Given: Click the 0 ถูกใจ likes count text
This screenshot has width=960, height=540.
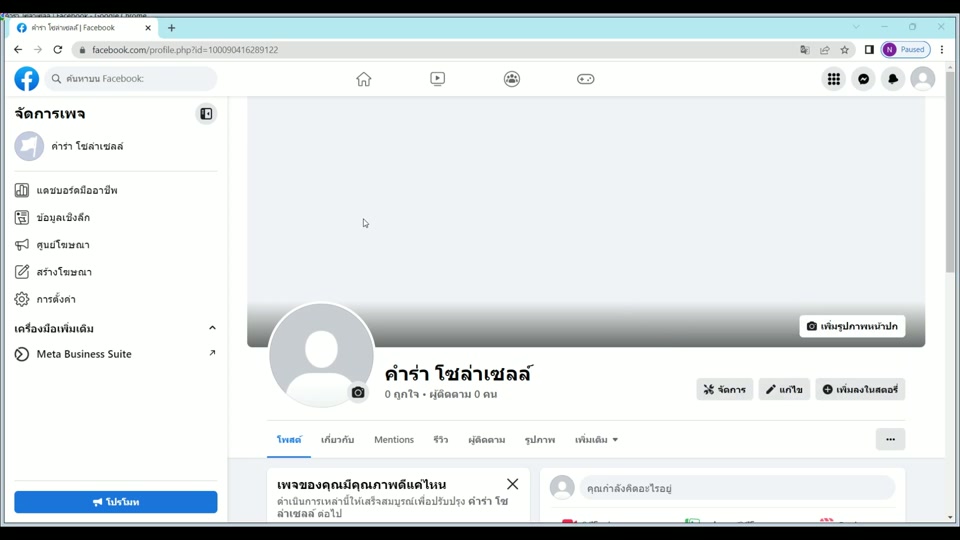Looking at the screenshot, I should (402, 394).
